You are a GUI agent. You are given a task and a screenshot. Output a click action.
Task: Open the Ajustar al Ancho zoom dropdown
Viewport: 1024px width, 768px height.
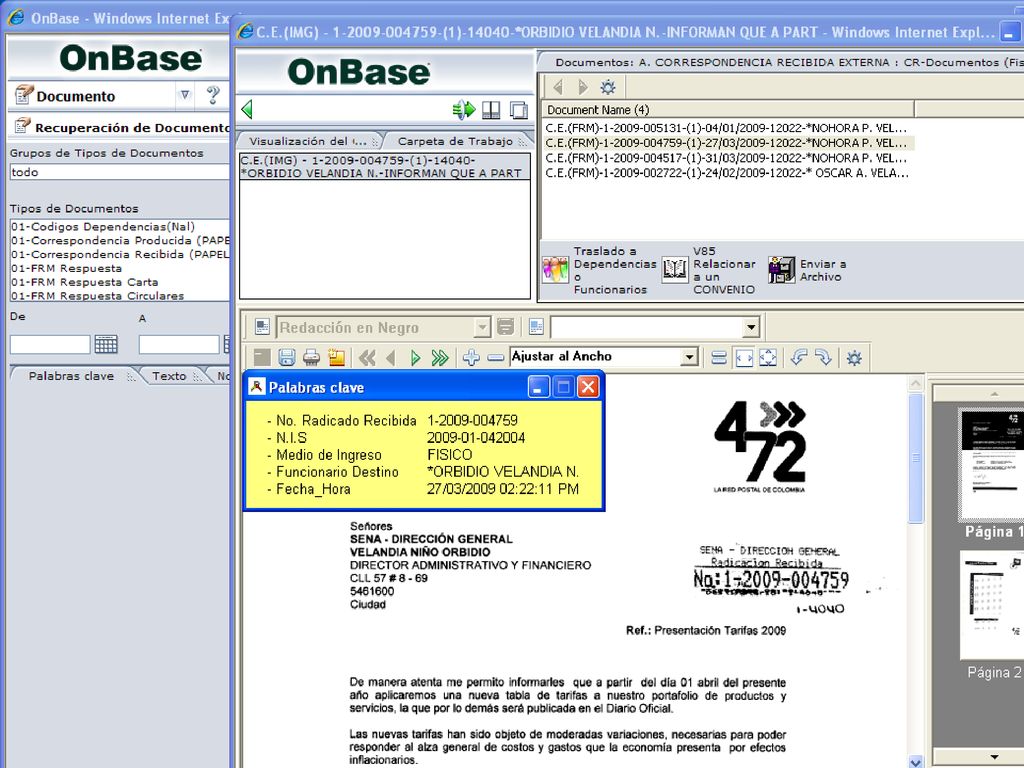click(689, 357)
